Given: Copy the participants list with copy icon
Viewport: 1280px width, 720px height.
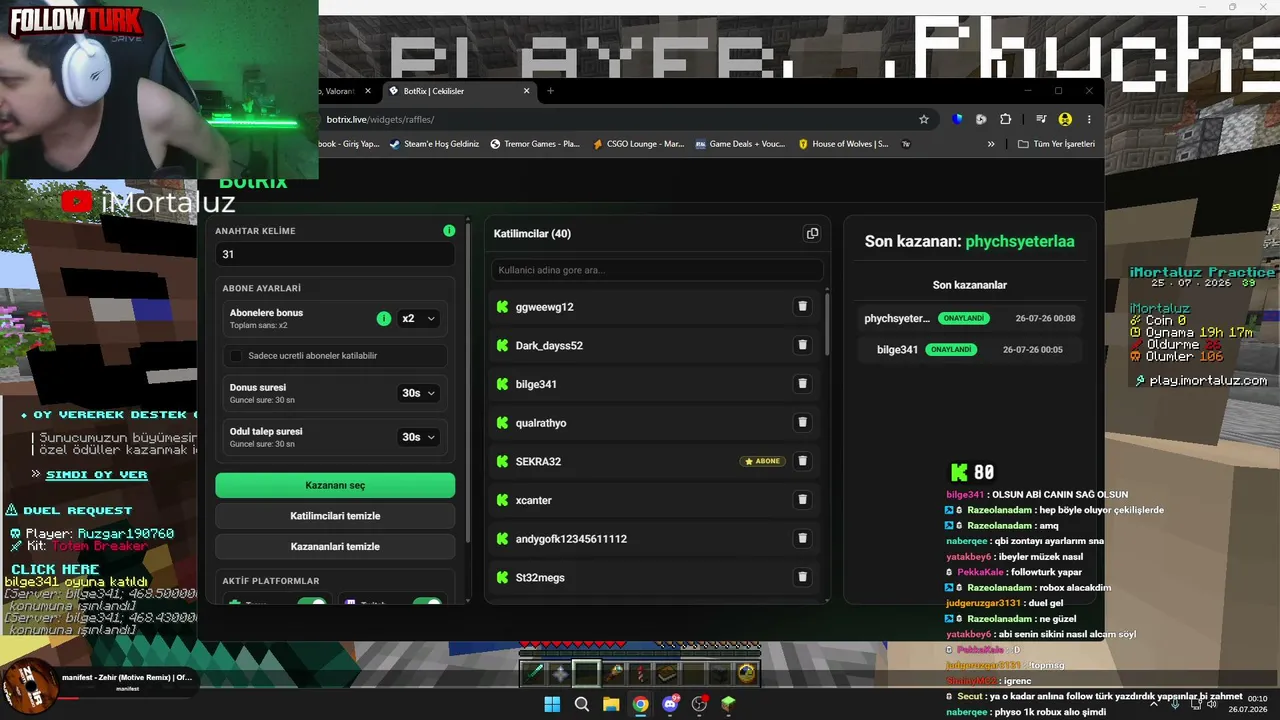Looking at the screenshot, I should point(812,233).
